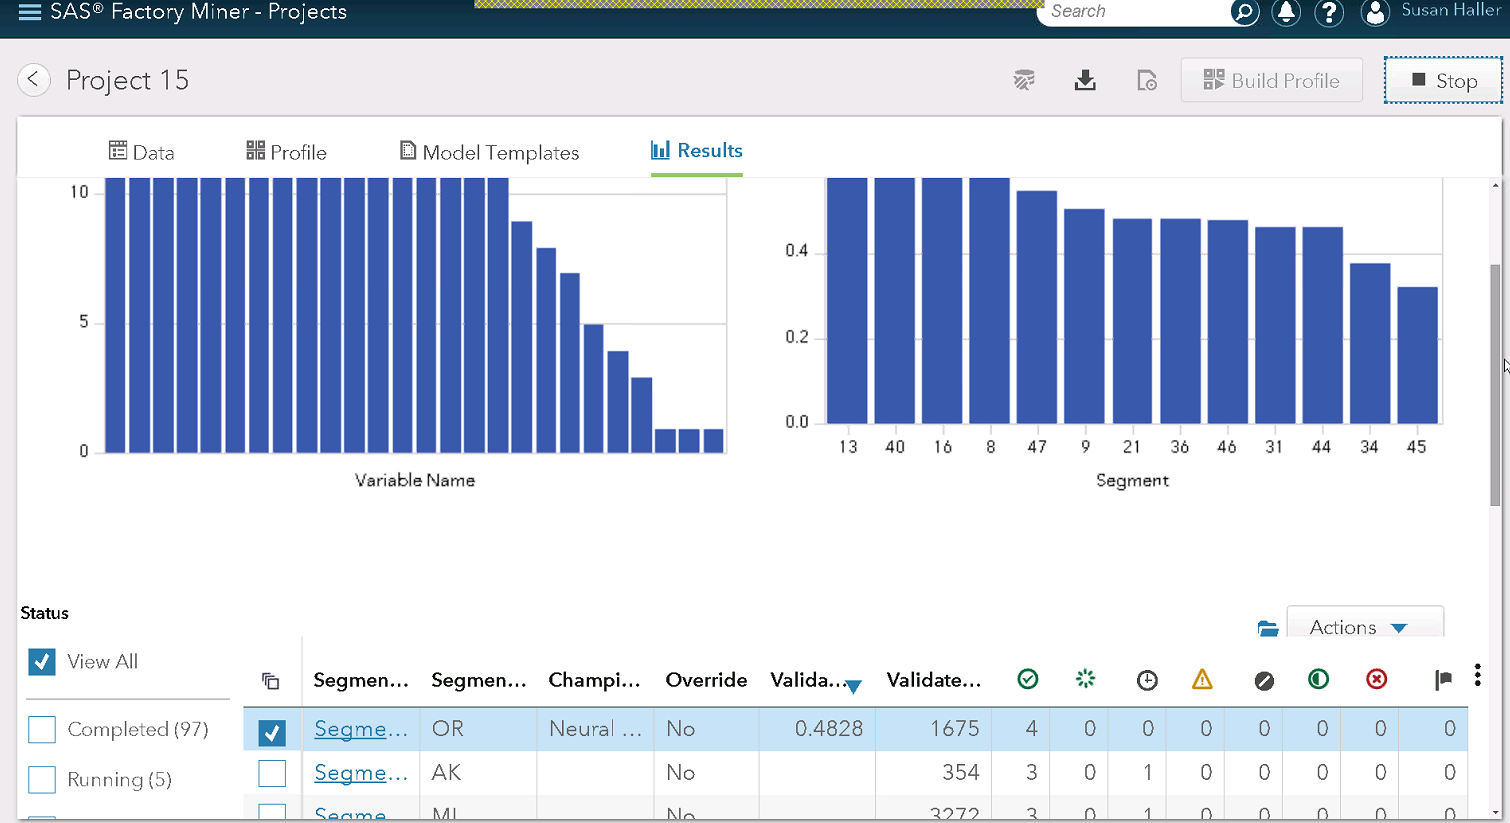Viewport: 1510px width, 823px height.
Task: Click the Stop button
Action: (x=1444, y=80)
